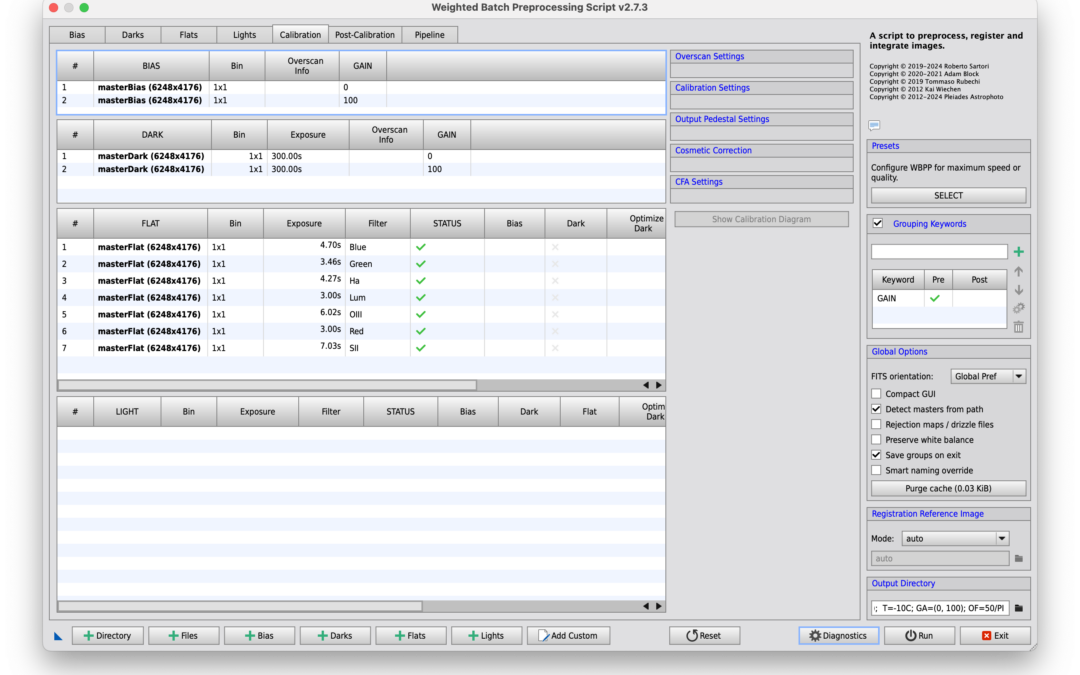
Task: Switch to the Post-Calibration tab
Action: pyautogui.click(x=365, y=35)
